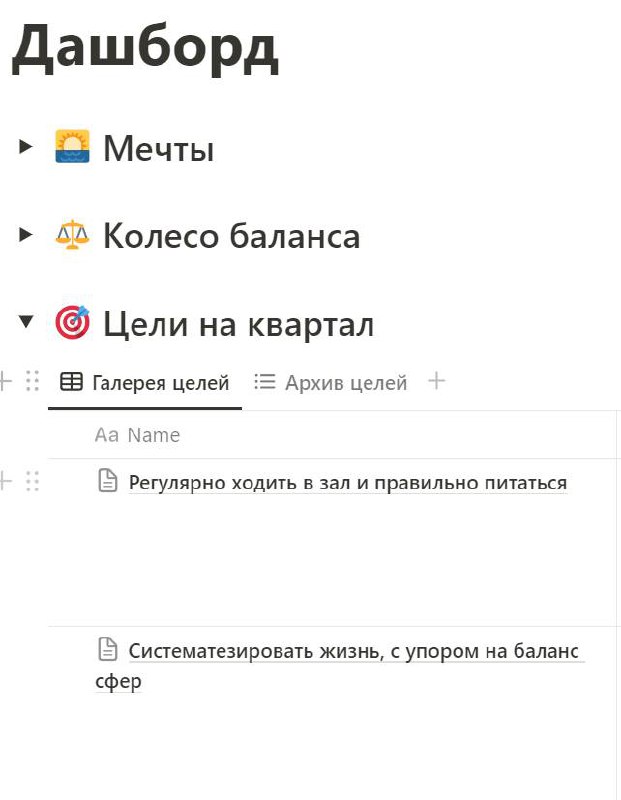Image resolution: width=621 pixels, height=800 pixels.
Task: Open the Регулярно ходить в зал page
Action: (x=347, y=483)
